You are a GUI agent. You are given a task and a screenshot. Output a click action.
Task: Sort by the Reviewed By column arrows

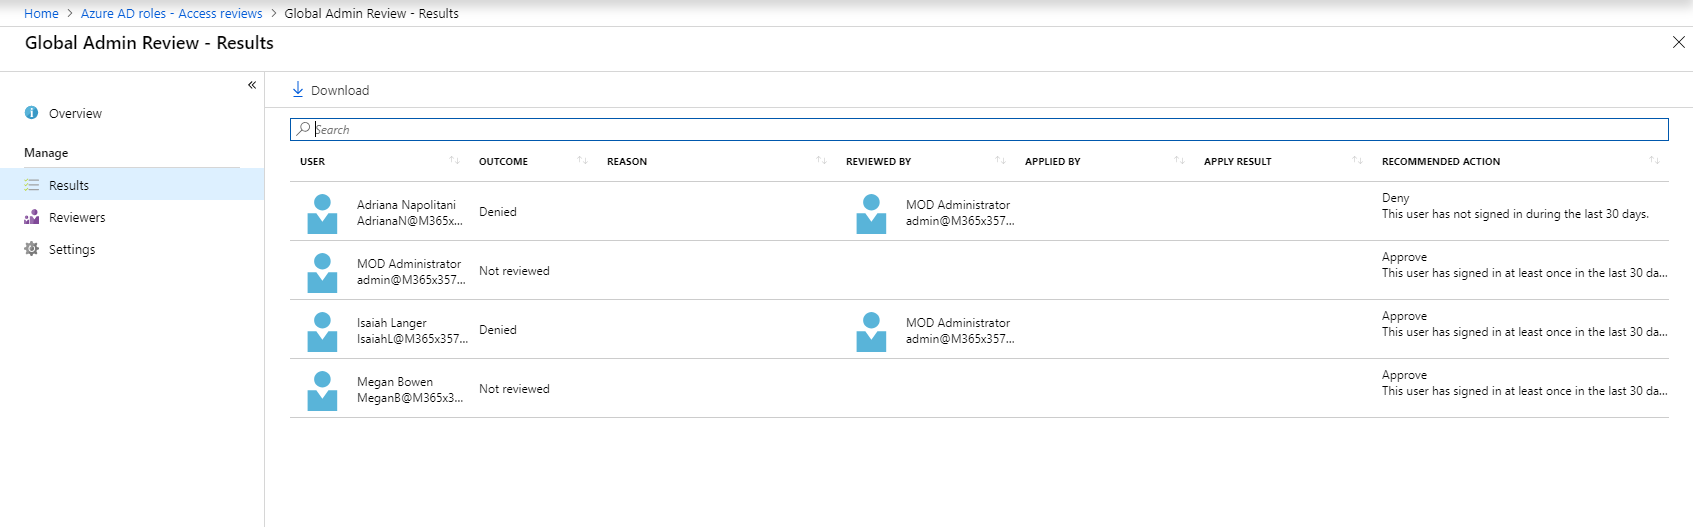click(x=1000, y=161)
